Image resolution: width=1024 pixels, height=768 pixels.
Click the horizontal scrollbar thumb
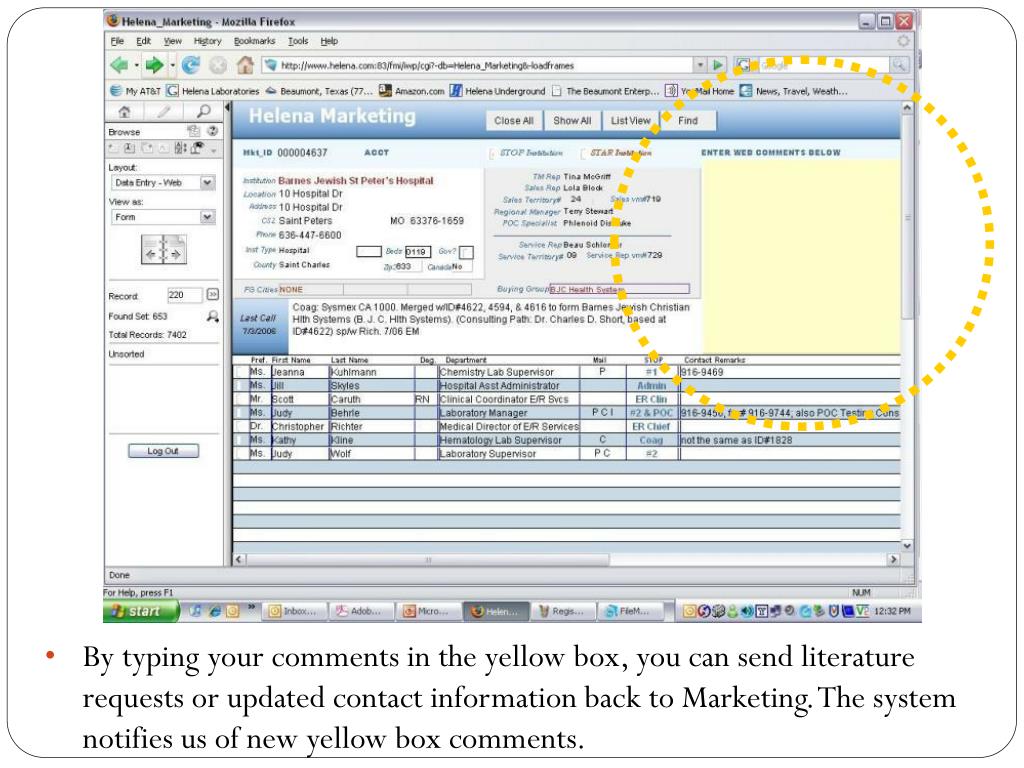pyautogui.click(x=428, y=560)
